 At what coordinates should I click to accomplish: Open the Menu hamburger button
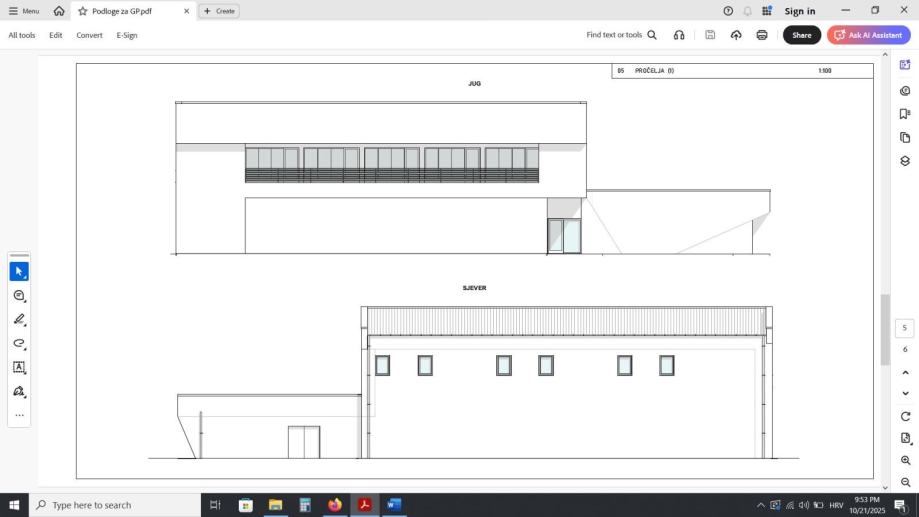pos(23,11)
